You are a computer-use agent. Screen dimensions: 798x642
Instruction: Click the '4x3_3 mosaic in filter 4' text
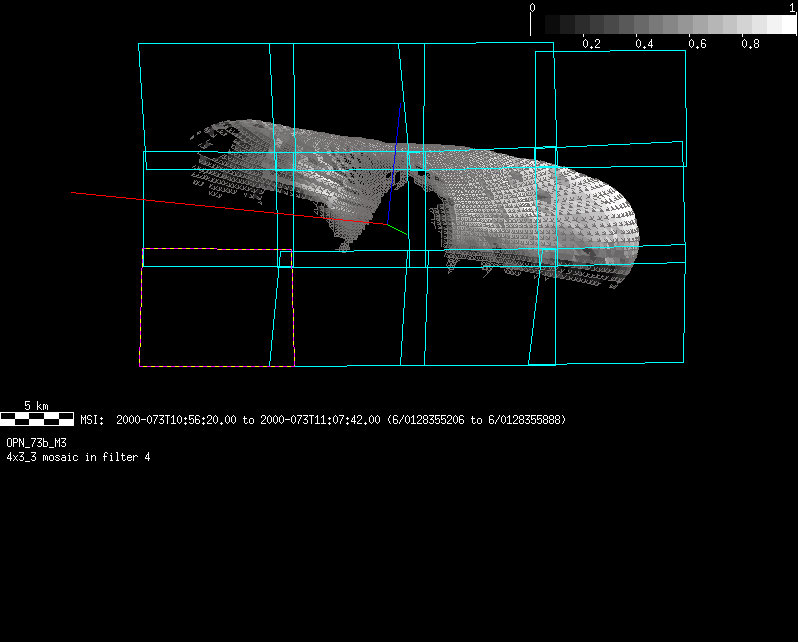(x=78, y=457)
